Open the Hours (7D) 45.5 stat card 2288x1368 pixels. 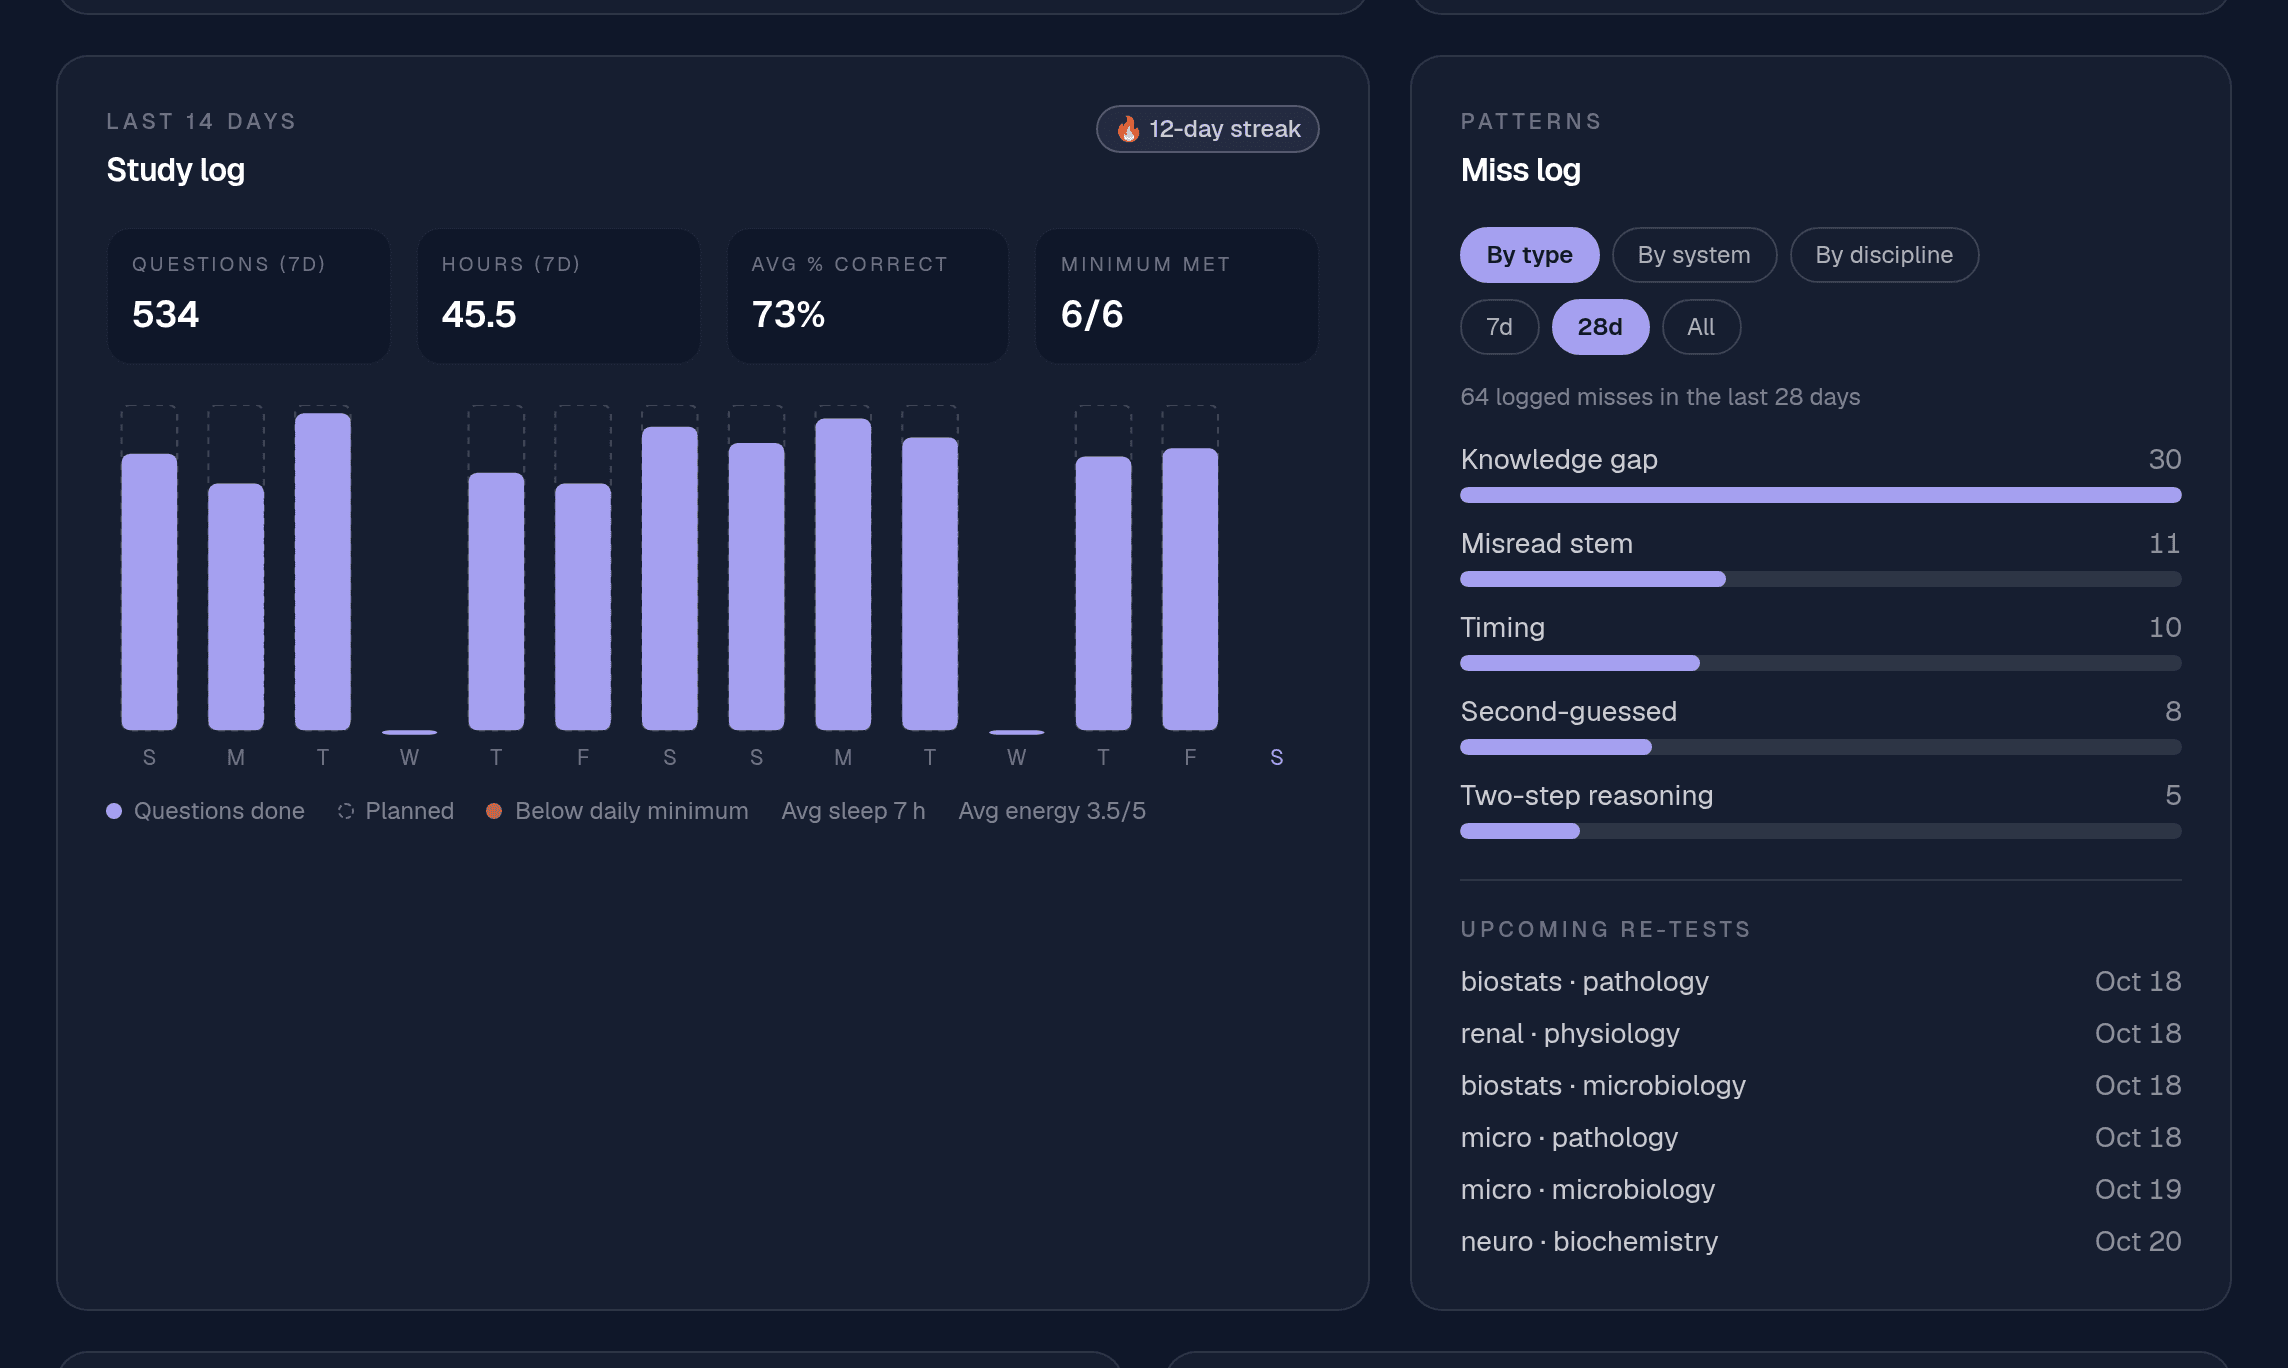pyautogui.click(x=558, y=296)
